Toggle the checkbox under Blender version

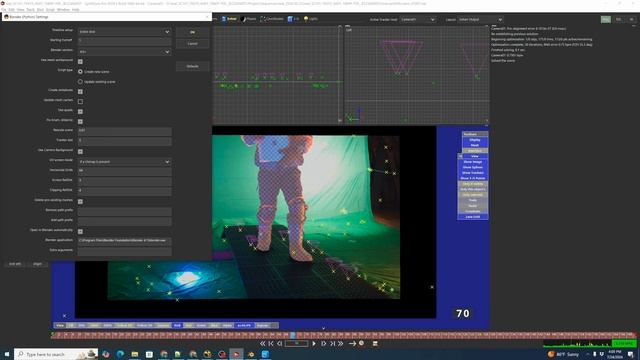tap(80, 62)
